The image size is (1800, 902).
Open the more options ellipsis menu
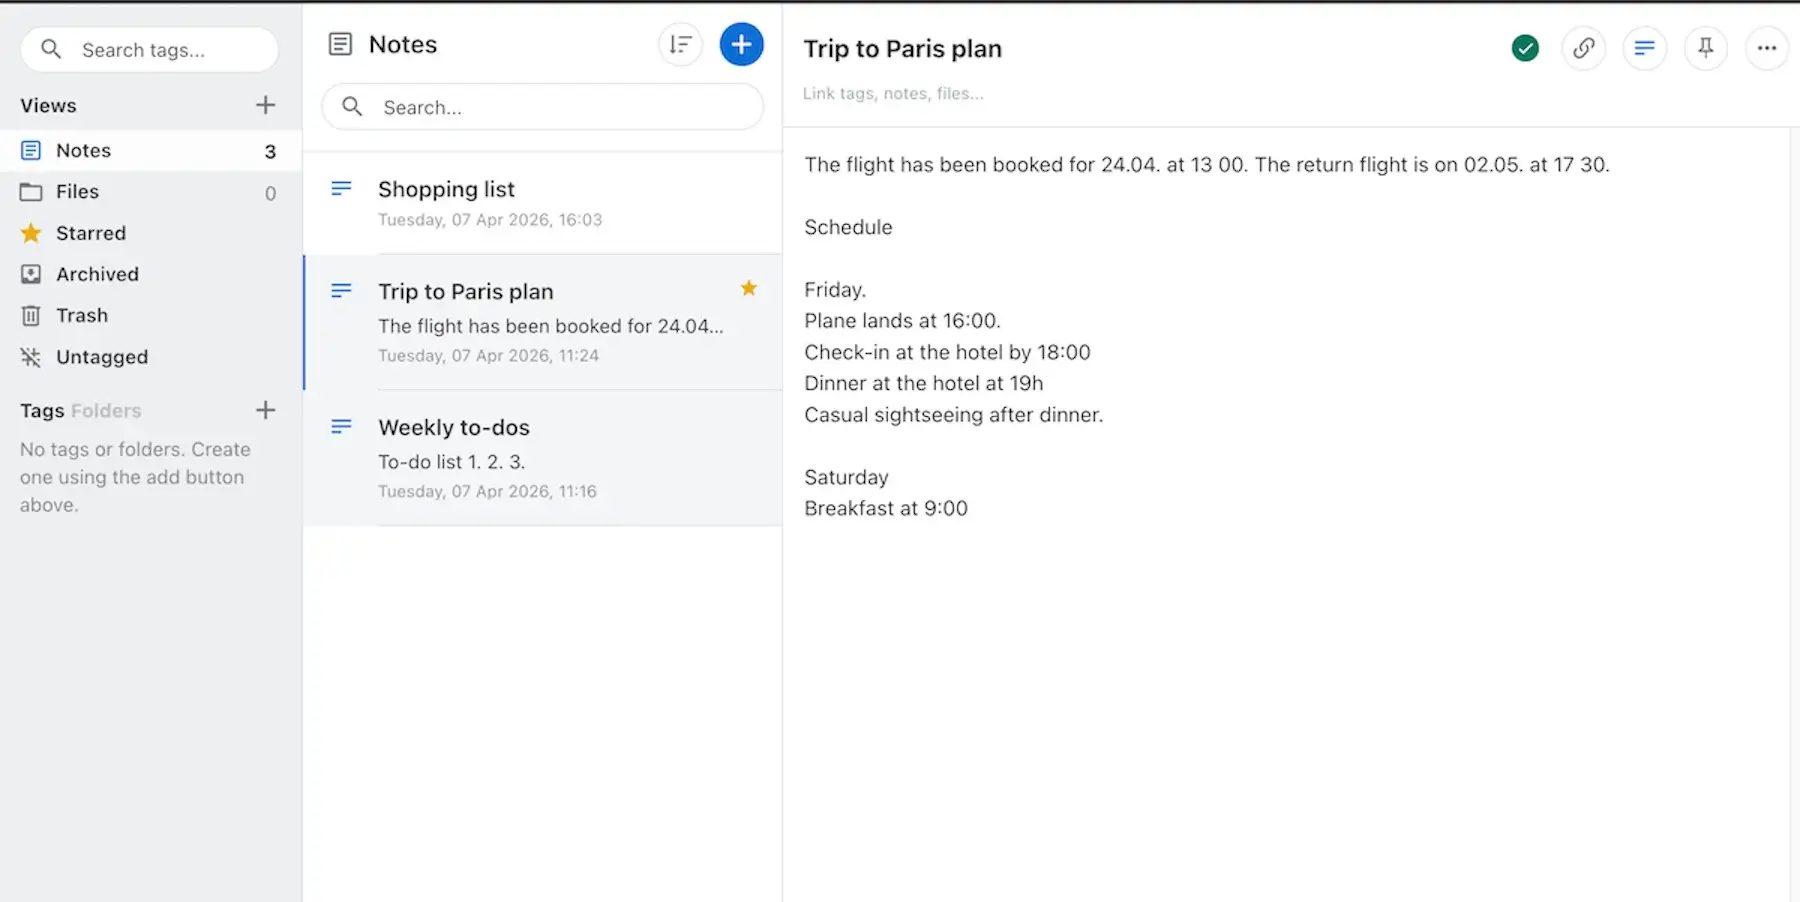point(1767,48)
